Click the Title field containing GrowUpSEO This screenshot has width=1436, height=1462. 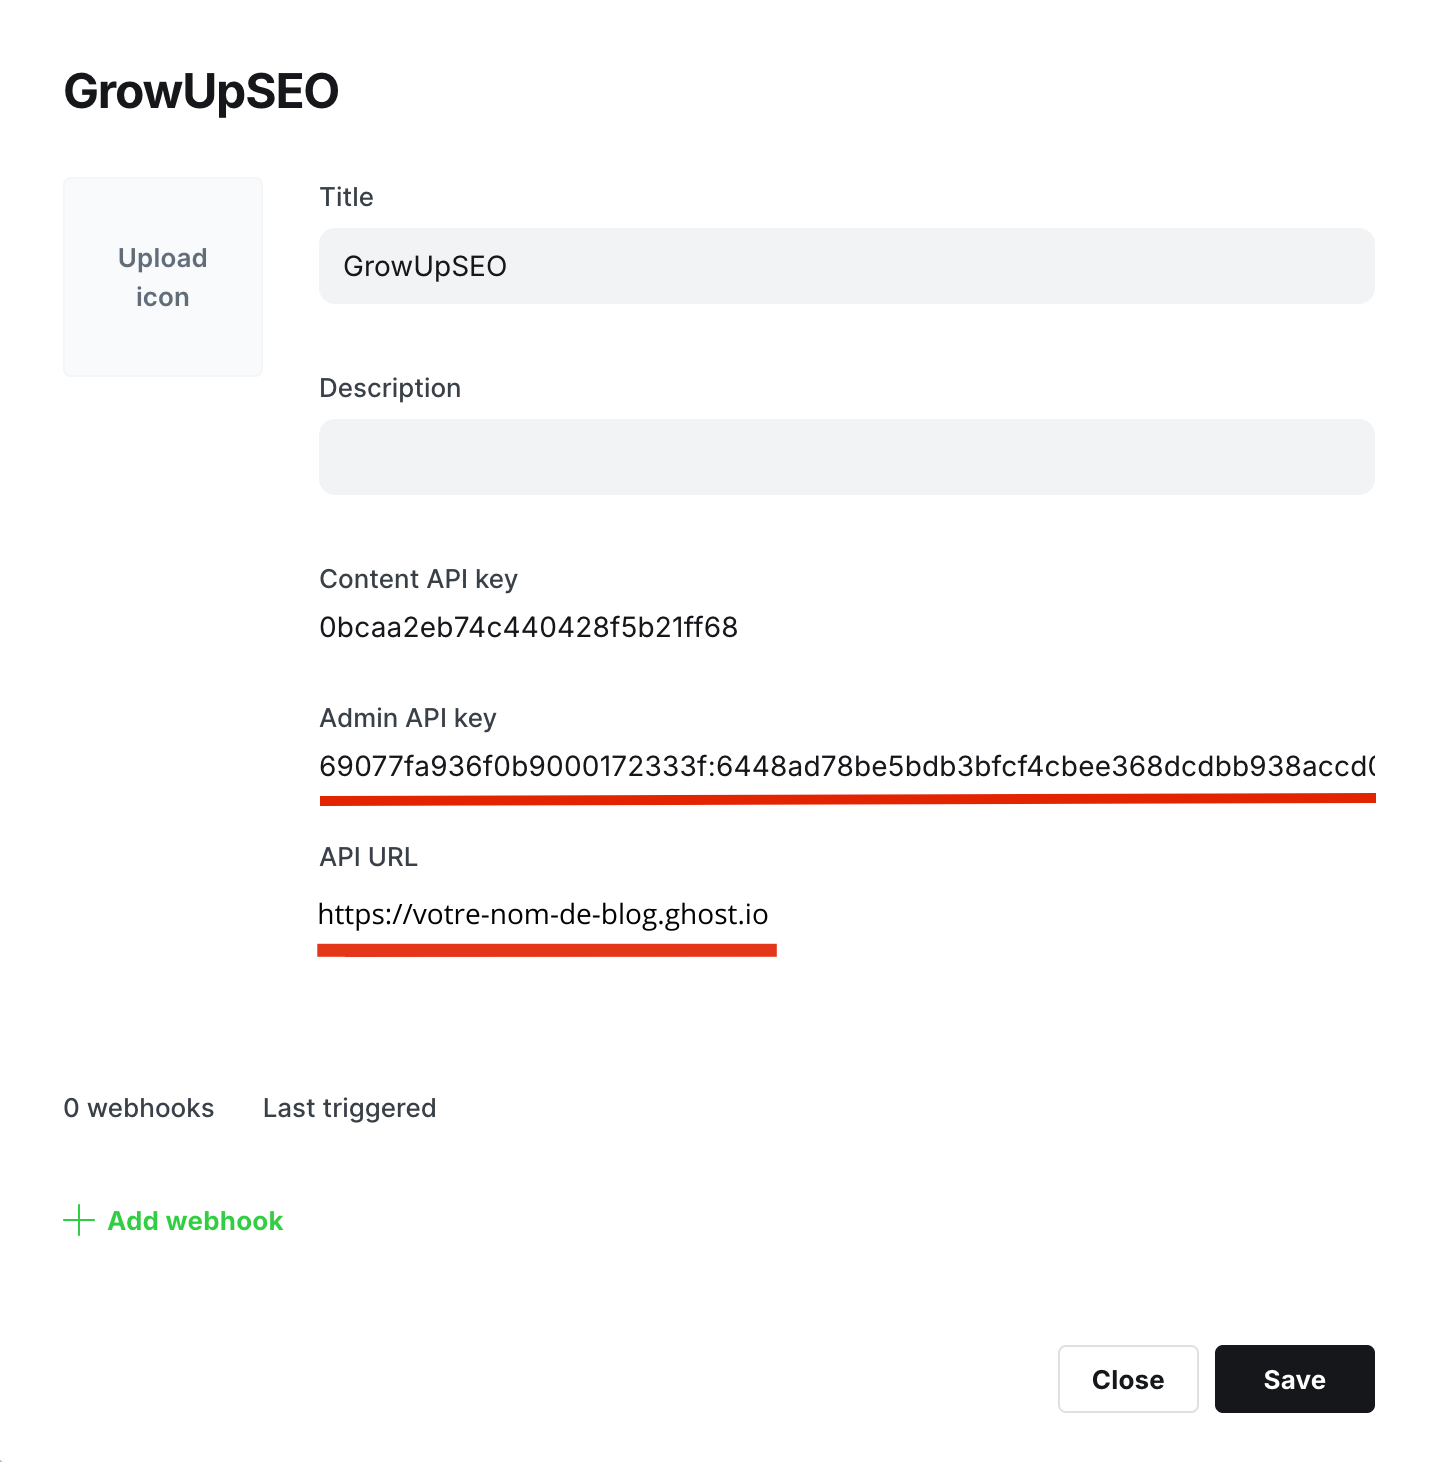click(846, 266)
